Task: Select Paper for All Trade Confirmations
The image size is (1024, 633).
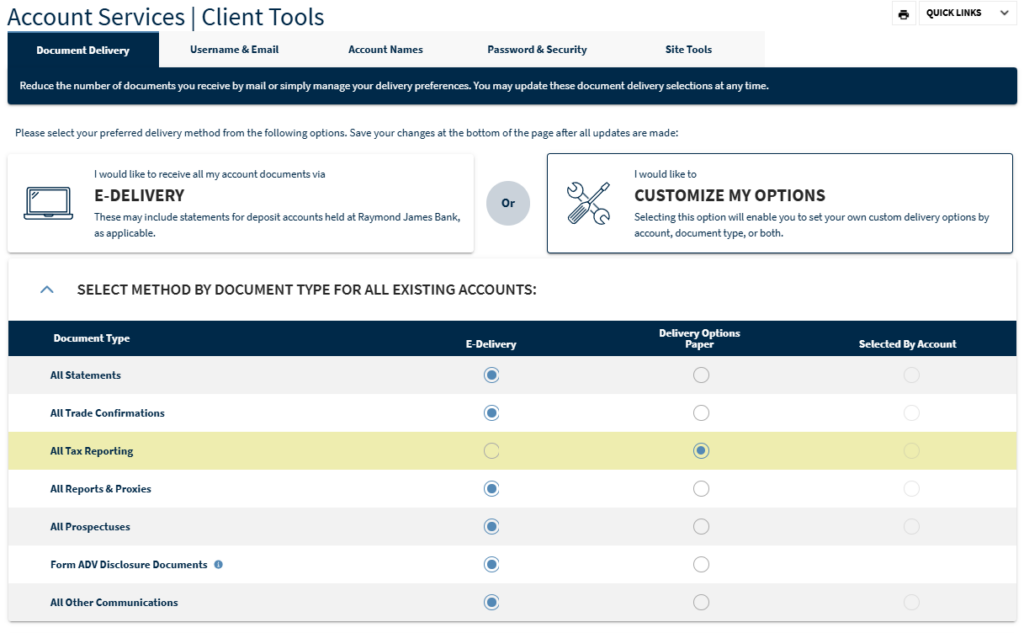Action: pos(701,413)
